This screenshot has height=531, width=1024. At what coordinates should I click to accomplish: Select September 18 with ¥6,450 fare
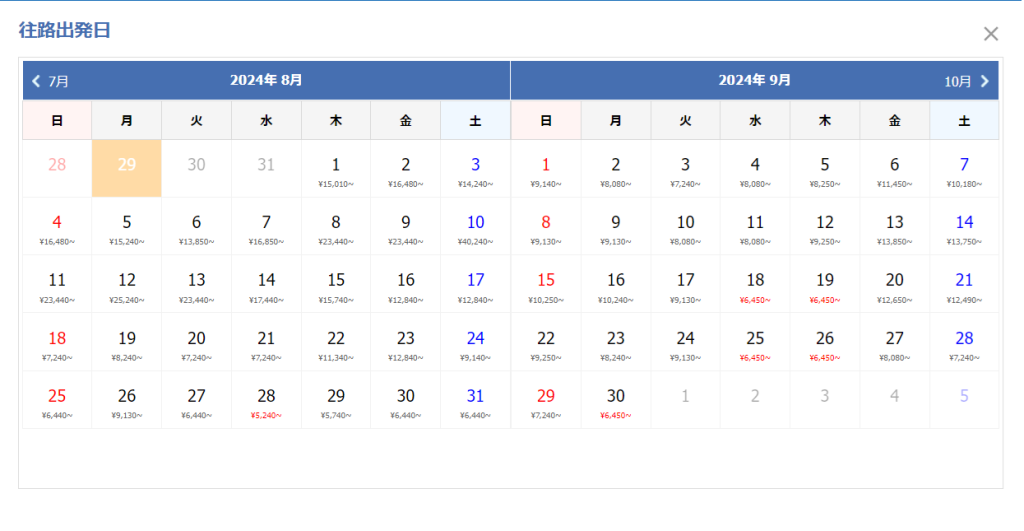(755, 285)
